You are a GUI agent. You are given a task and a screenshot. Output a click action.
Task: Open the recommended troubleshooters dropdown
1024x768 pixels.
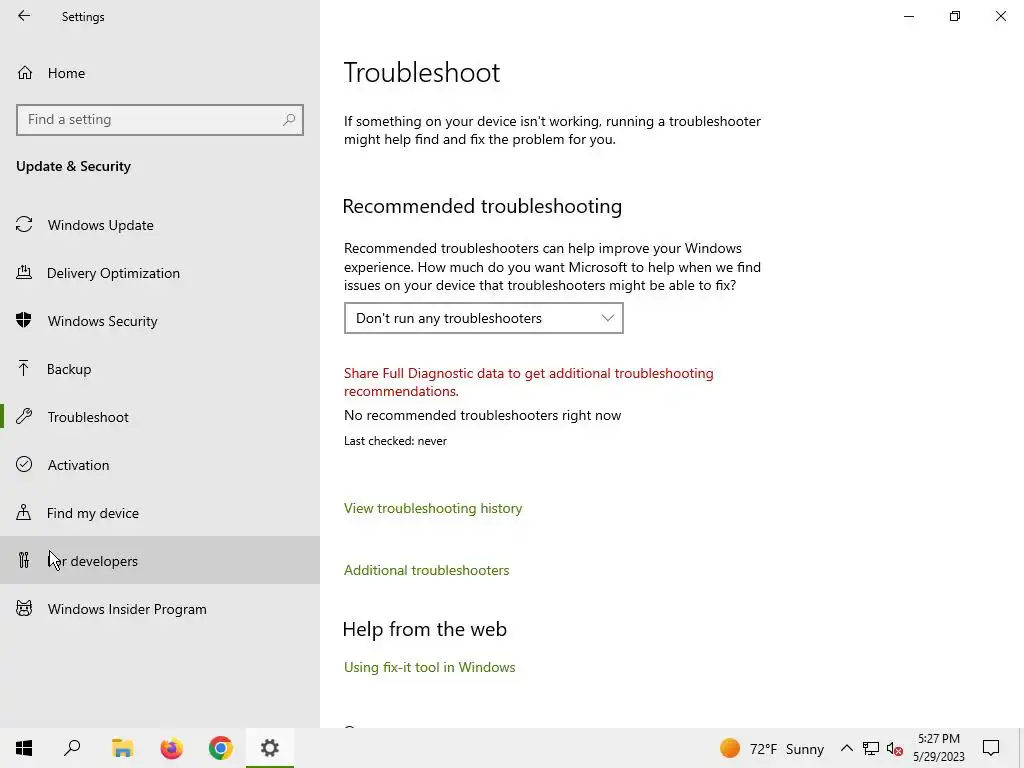pyautogui.click(x=484, y=318)
